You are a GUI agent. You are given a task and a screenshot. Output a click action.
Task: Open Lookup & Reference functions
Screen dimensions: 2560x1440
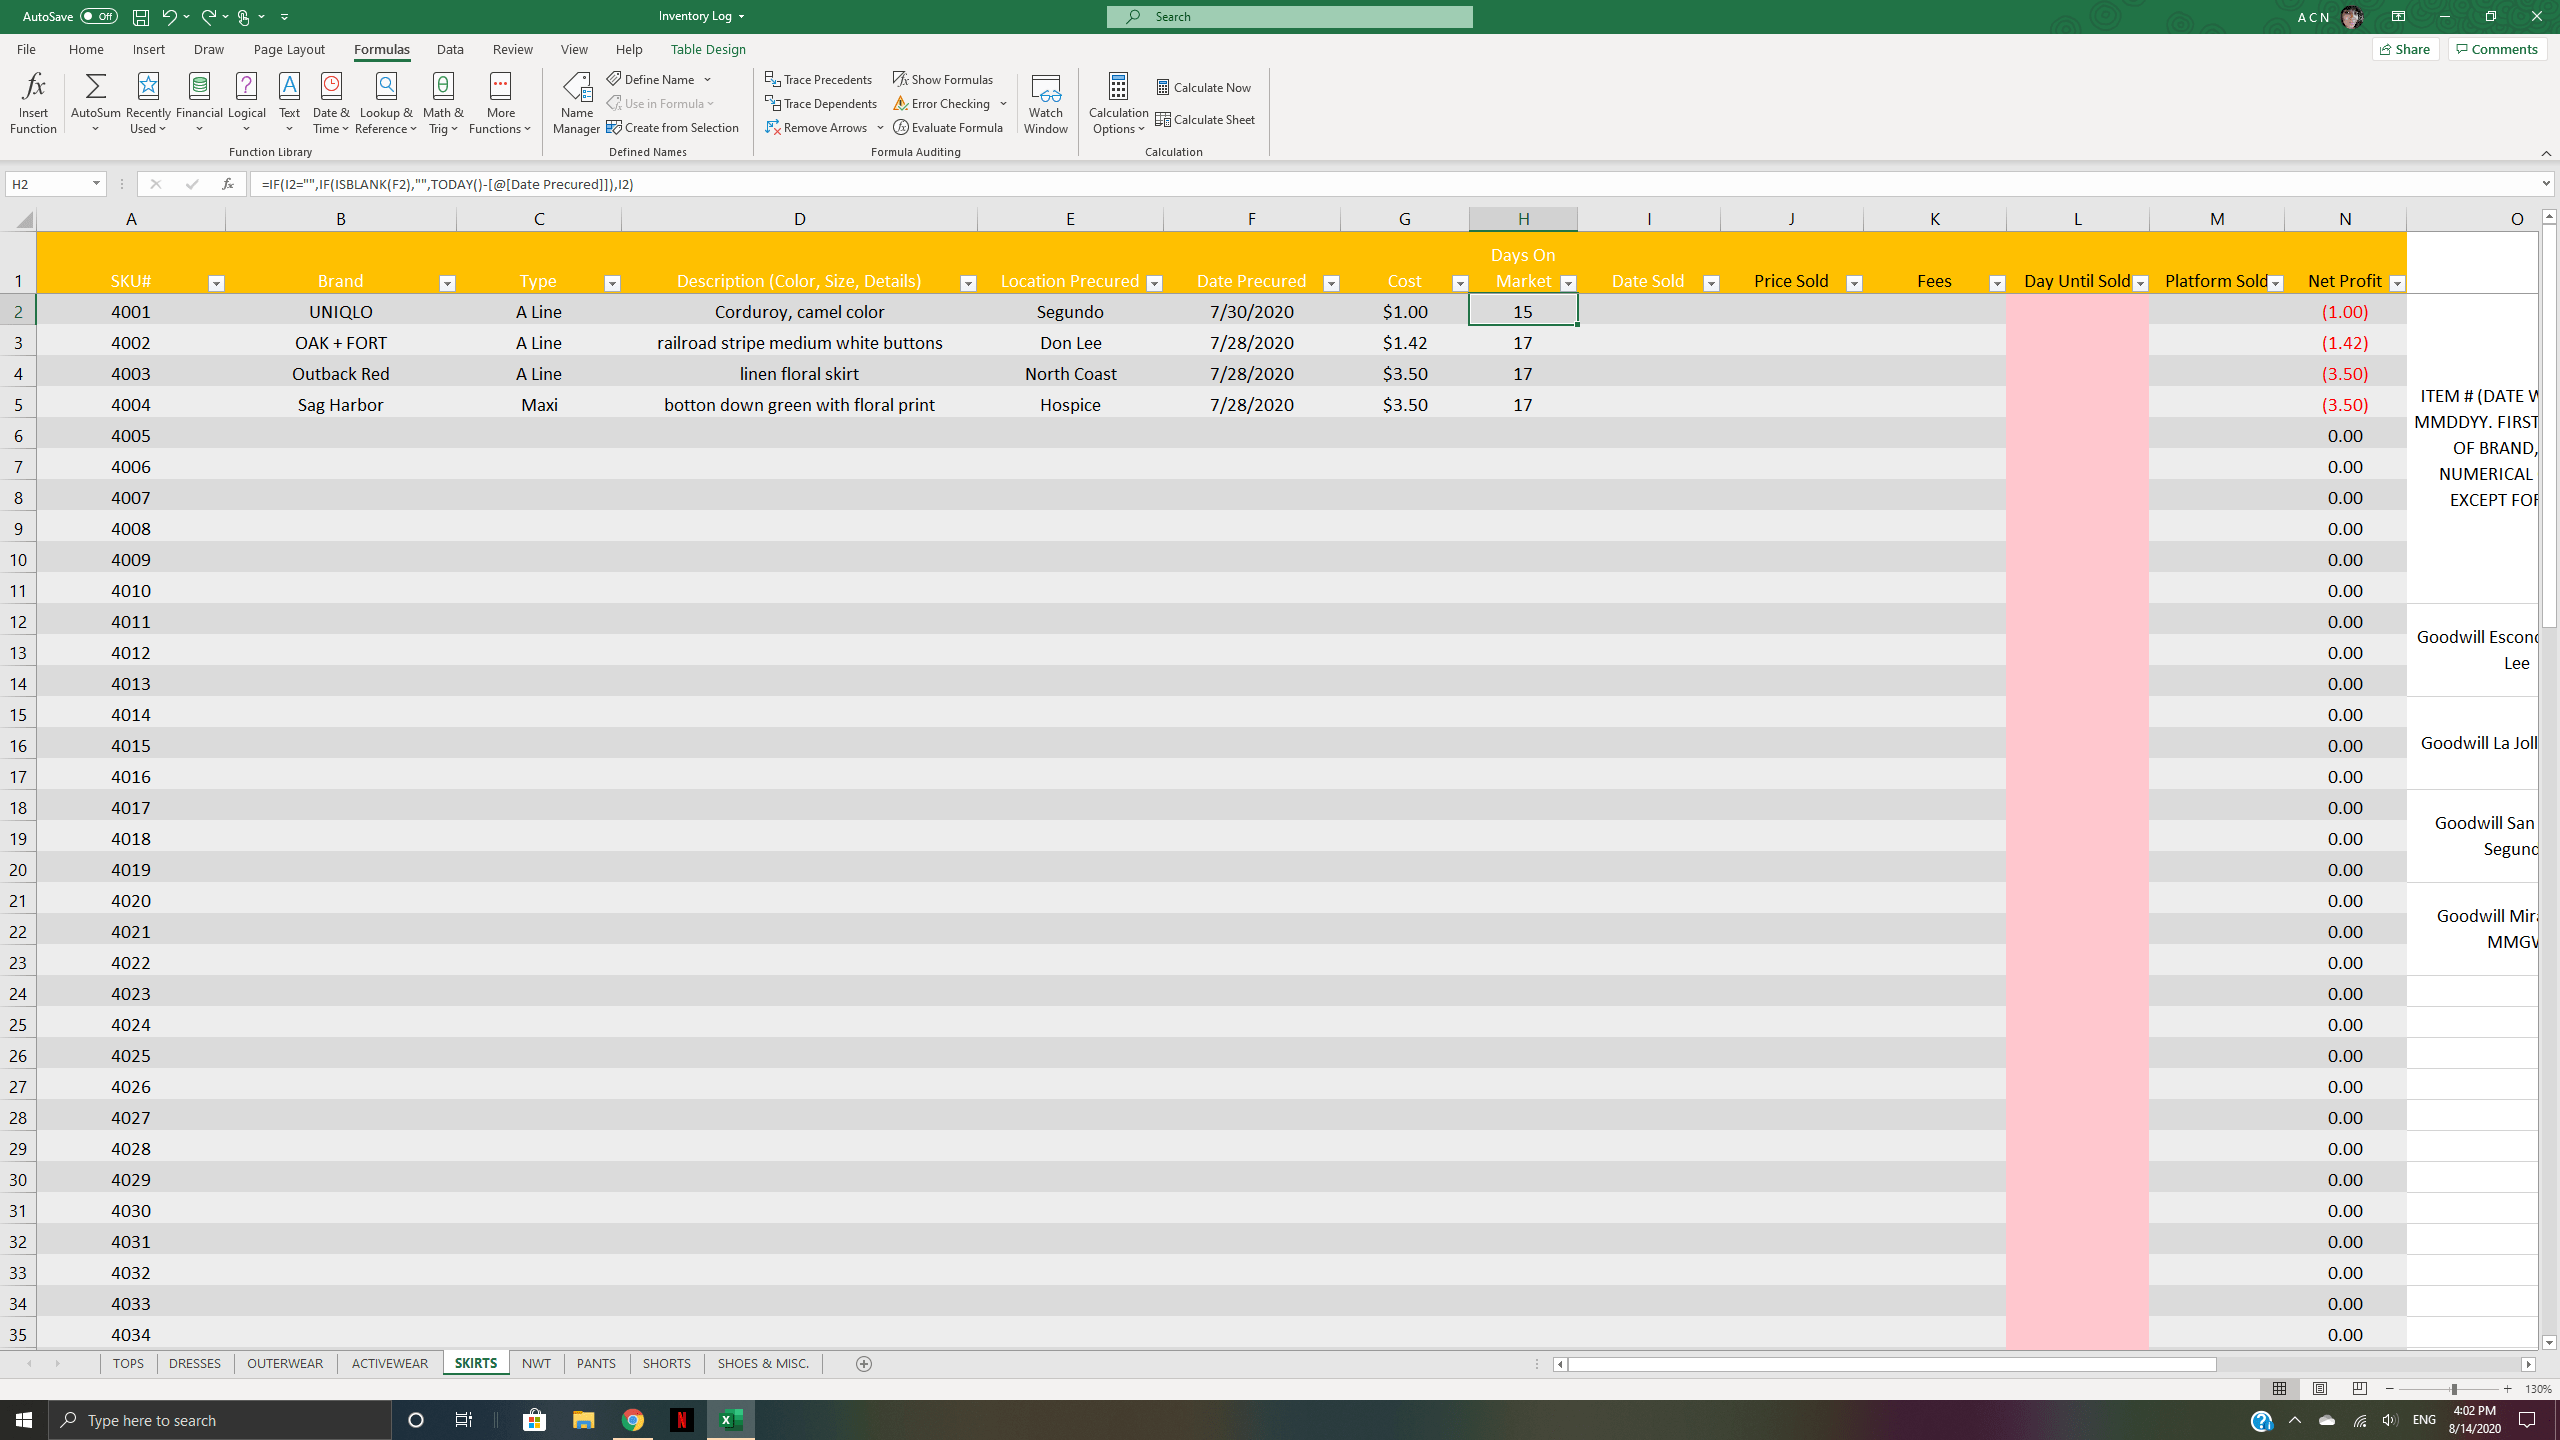[x=386, y=102]
